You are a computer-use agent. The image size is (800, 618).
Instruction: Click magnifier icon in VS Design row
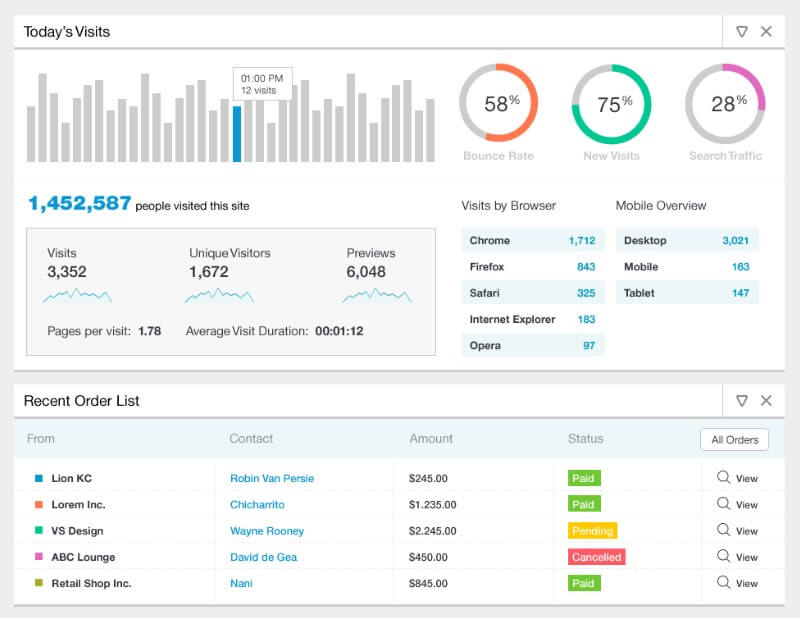click(723, 530)
